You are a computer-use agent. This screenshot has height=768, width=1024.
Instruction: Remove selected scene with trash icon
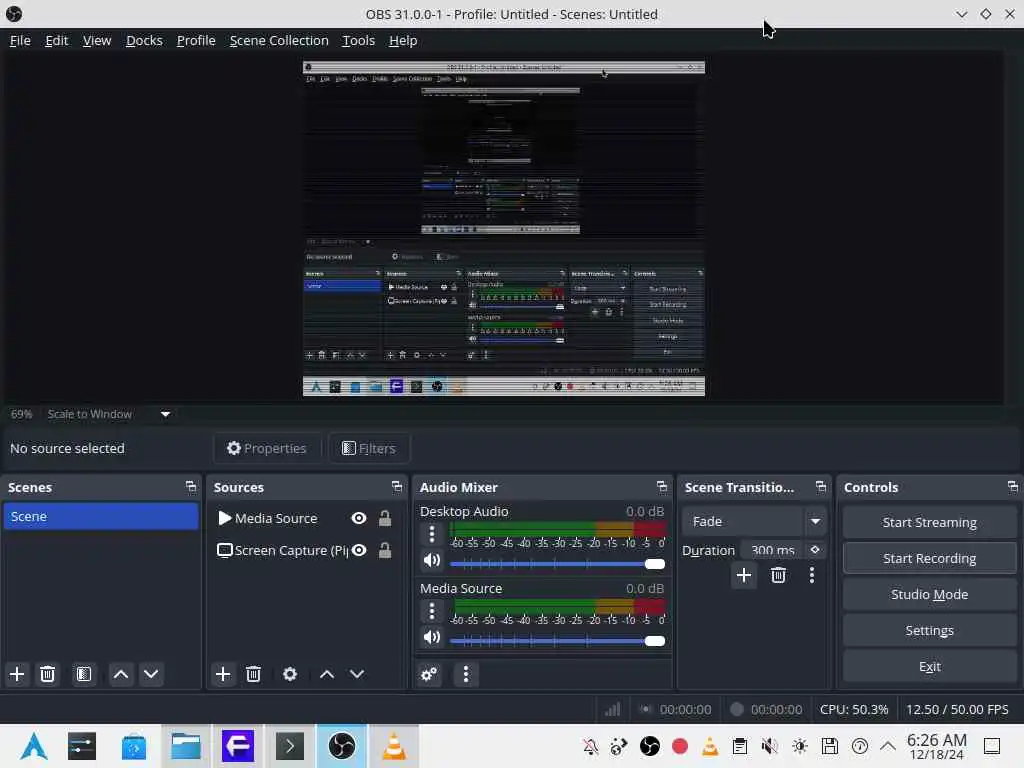(x=48, y=674)
